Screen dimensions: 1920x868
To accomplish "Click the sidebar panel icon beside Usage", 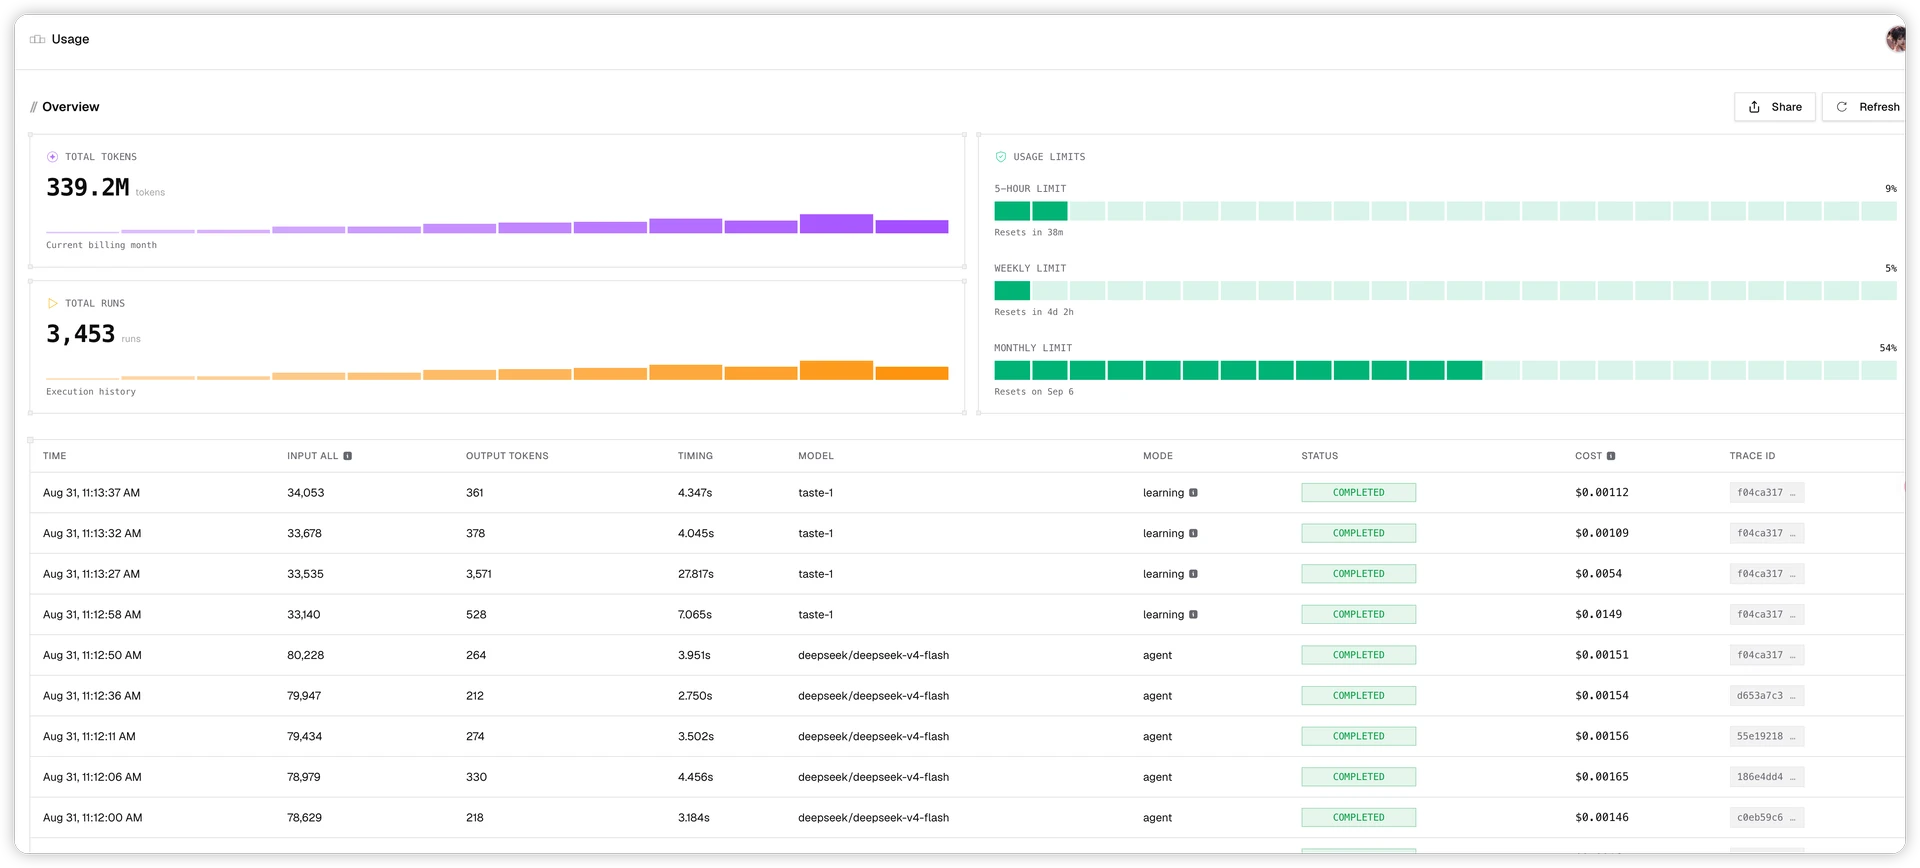I will [37, 39].
